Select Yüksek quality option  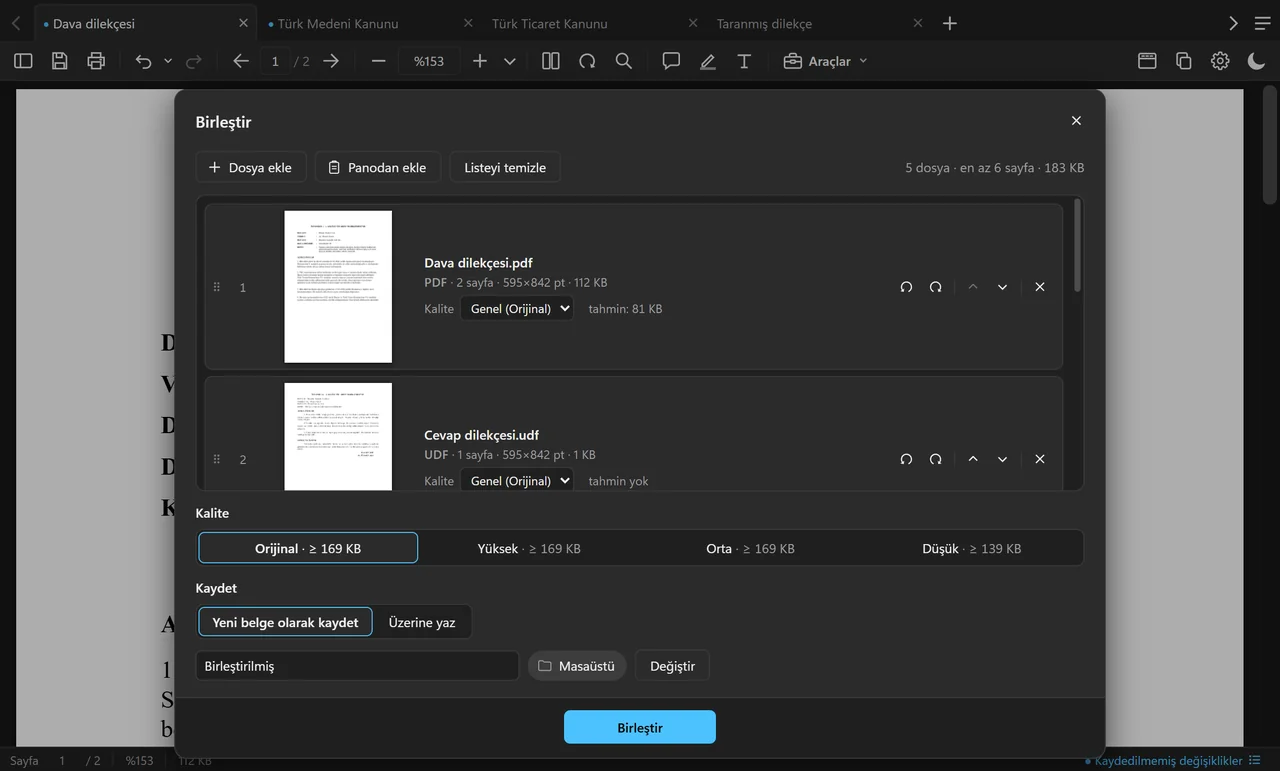529,548
